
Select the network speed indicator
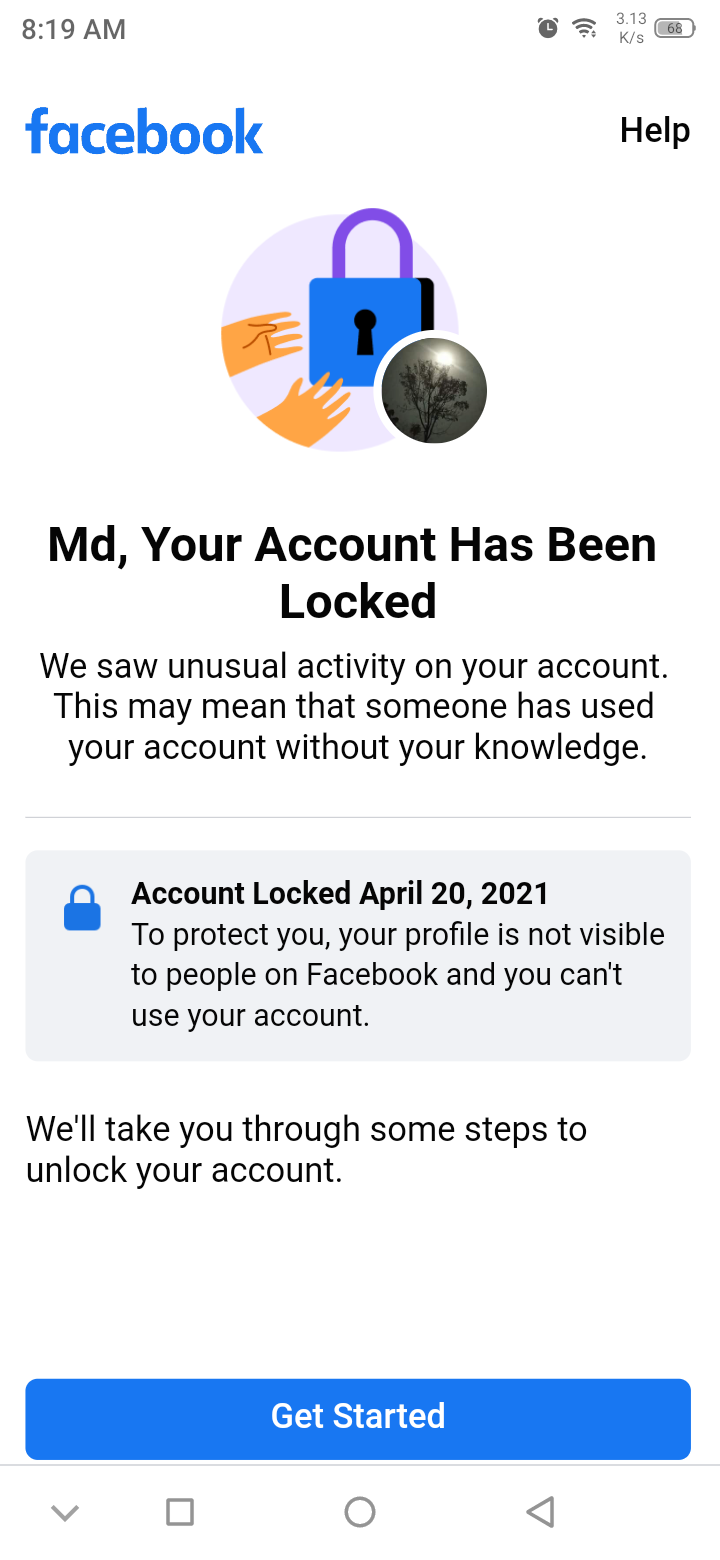[630, 27]
